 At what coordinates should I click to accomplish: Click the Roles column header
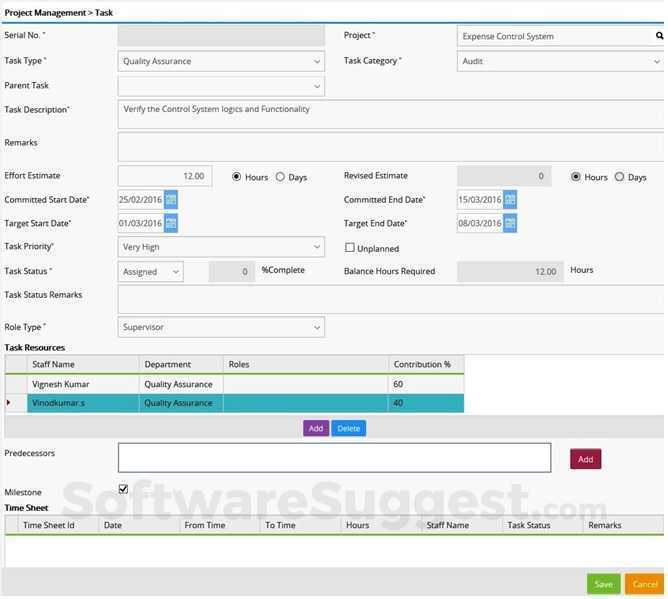[306, 364]
